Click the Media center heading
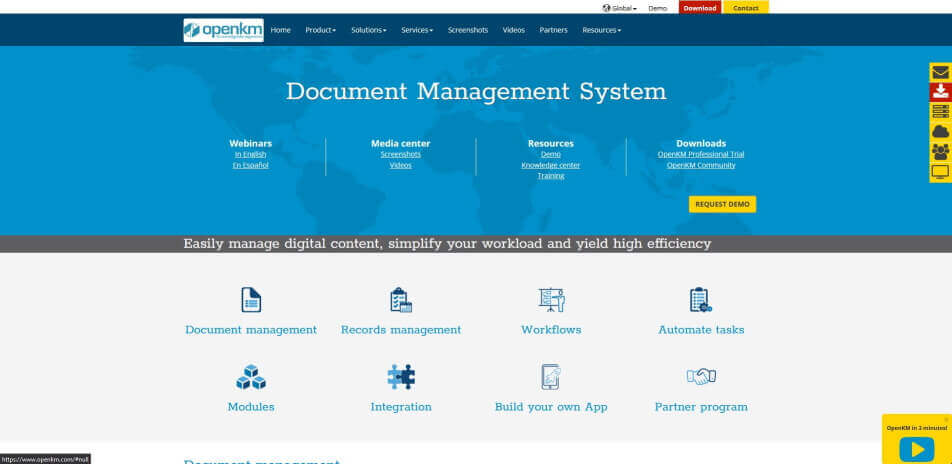The width and height of the screenshot is (952, 464). (401, 143)
